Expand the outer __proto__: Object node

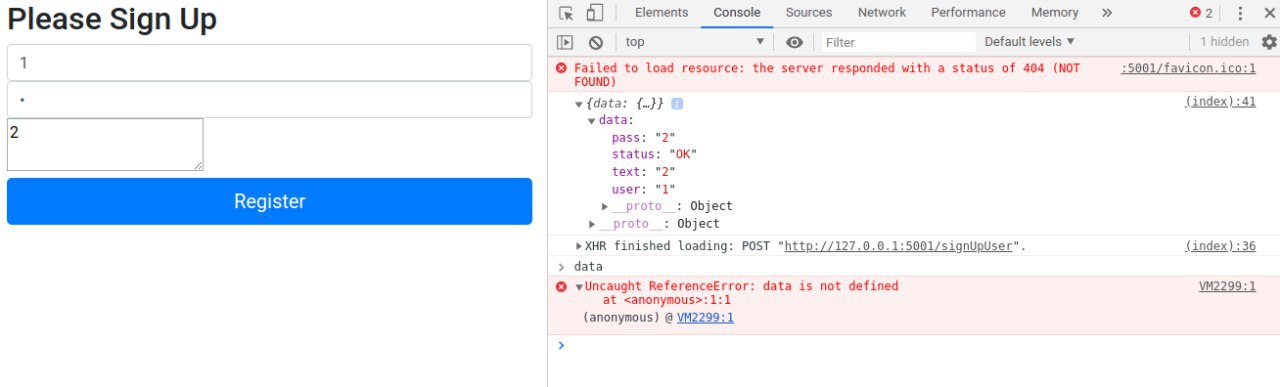pos(592,224)
